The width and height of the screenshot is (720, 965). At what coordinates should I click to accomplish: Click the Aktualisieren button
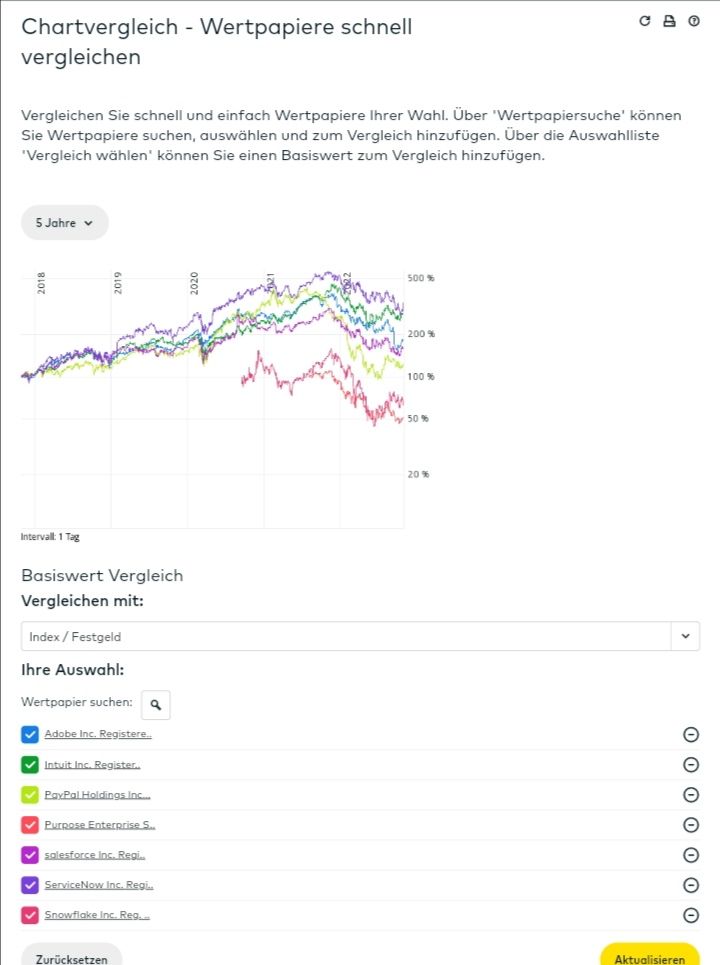tap(649, 958)
